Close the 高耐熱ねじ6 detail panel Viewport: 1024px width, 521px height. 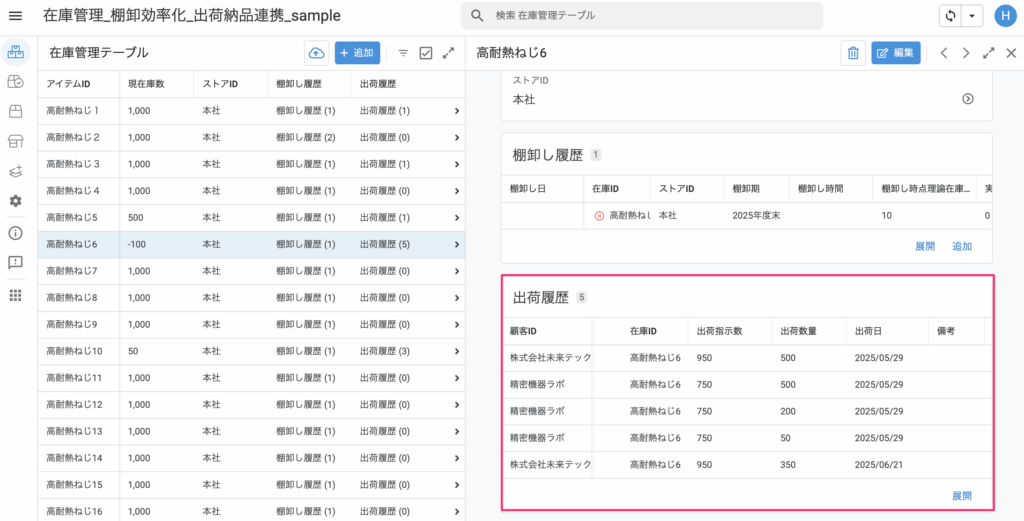click(x=1011, y=54)
